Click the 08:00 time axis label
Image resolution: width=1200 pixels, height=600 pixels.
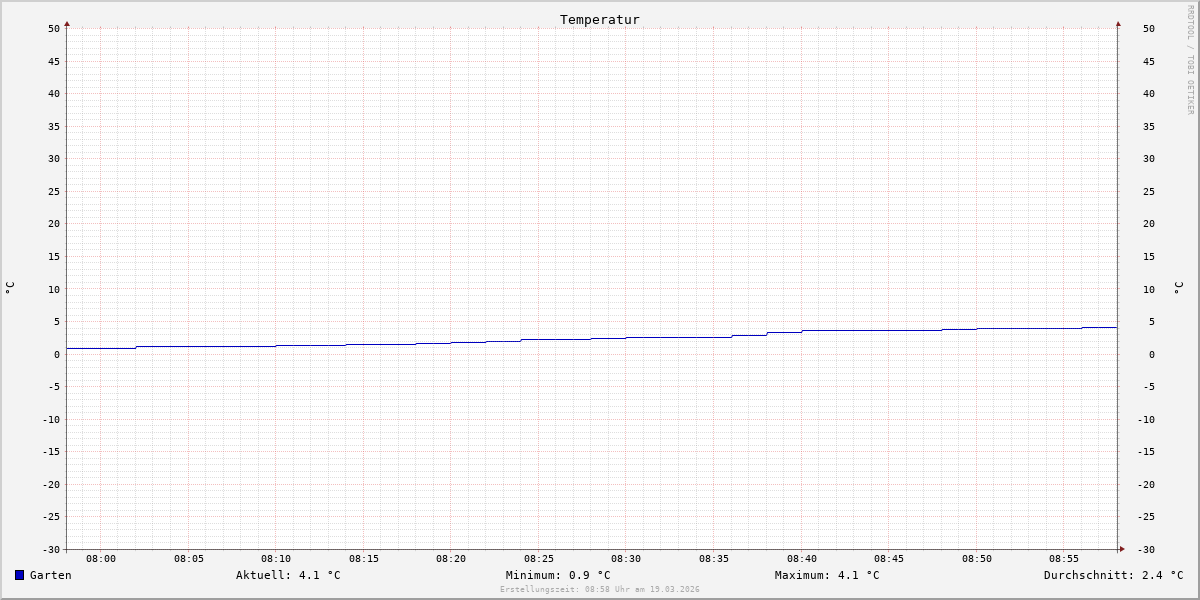tap(101, 559)
